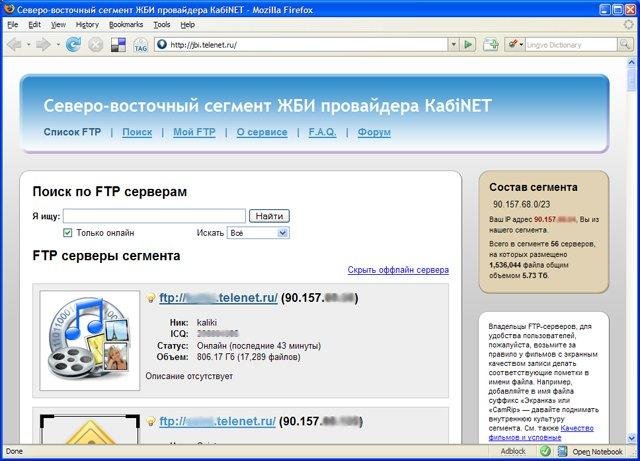Open the Форум navigation link
This screenshot has width=640, height=461.
point(374,132)
